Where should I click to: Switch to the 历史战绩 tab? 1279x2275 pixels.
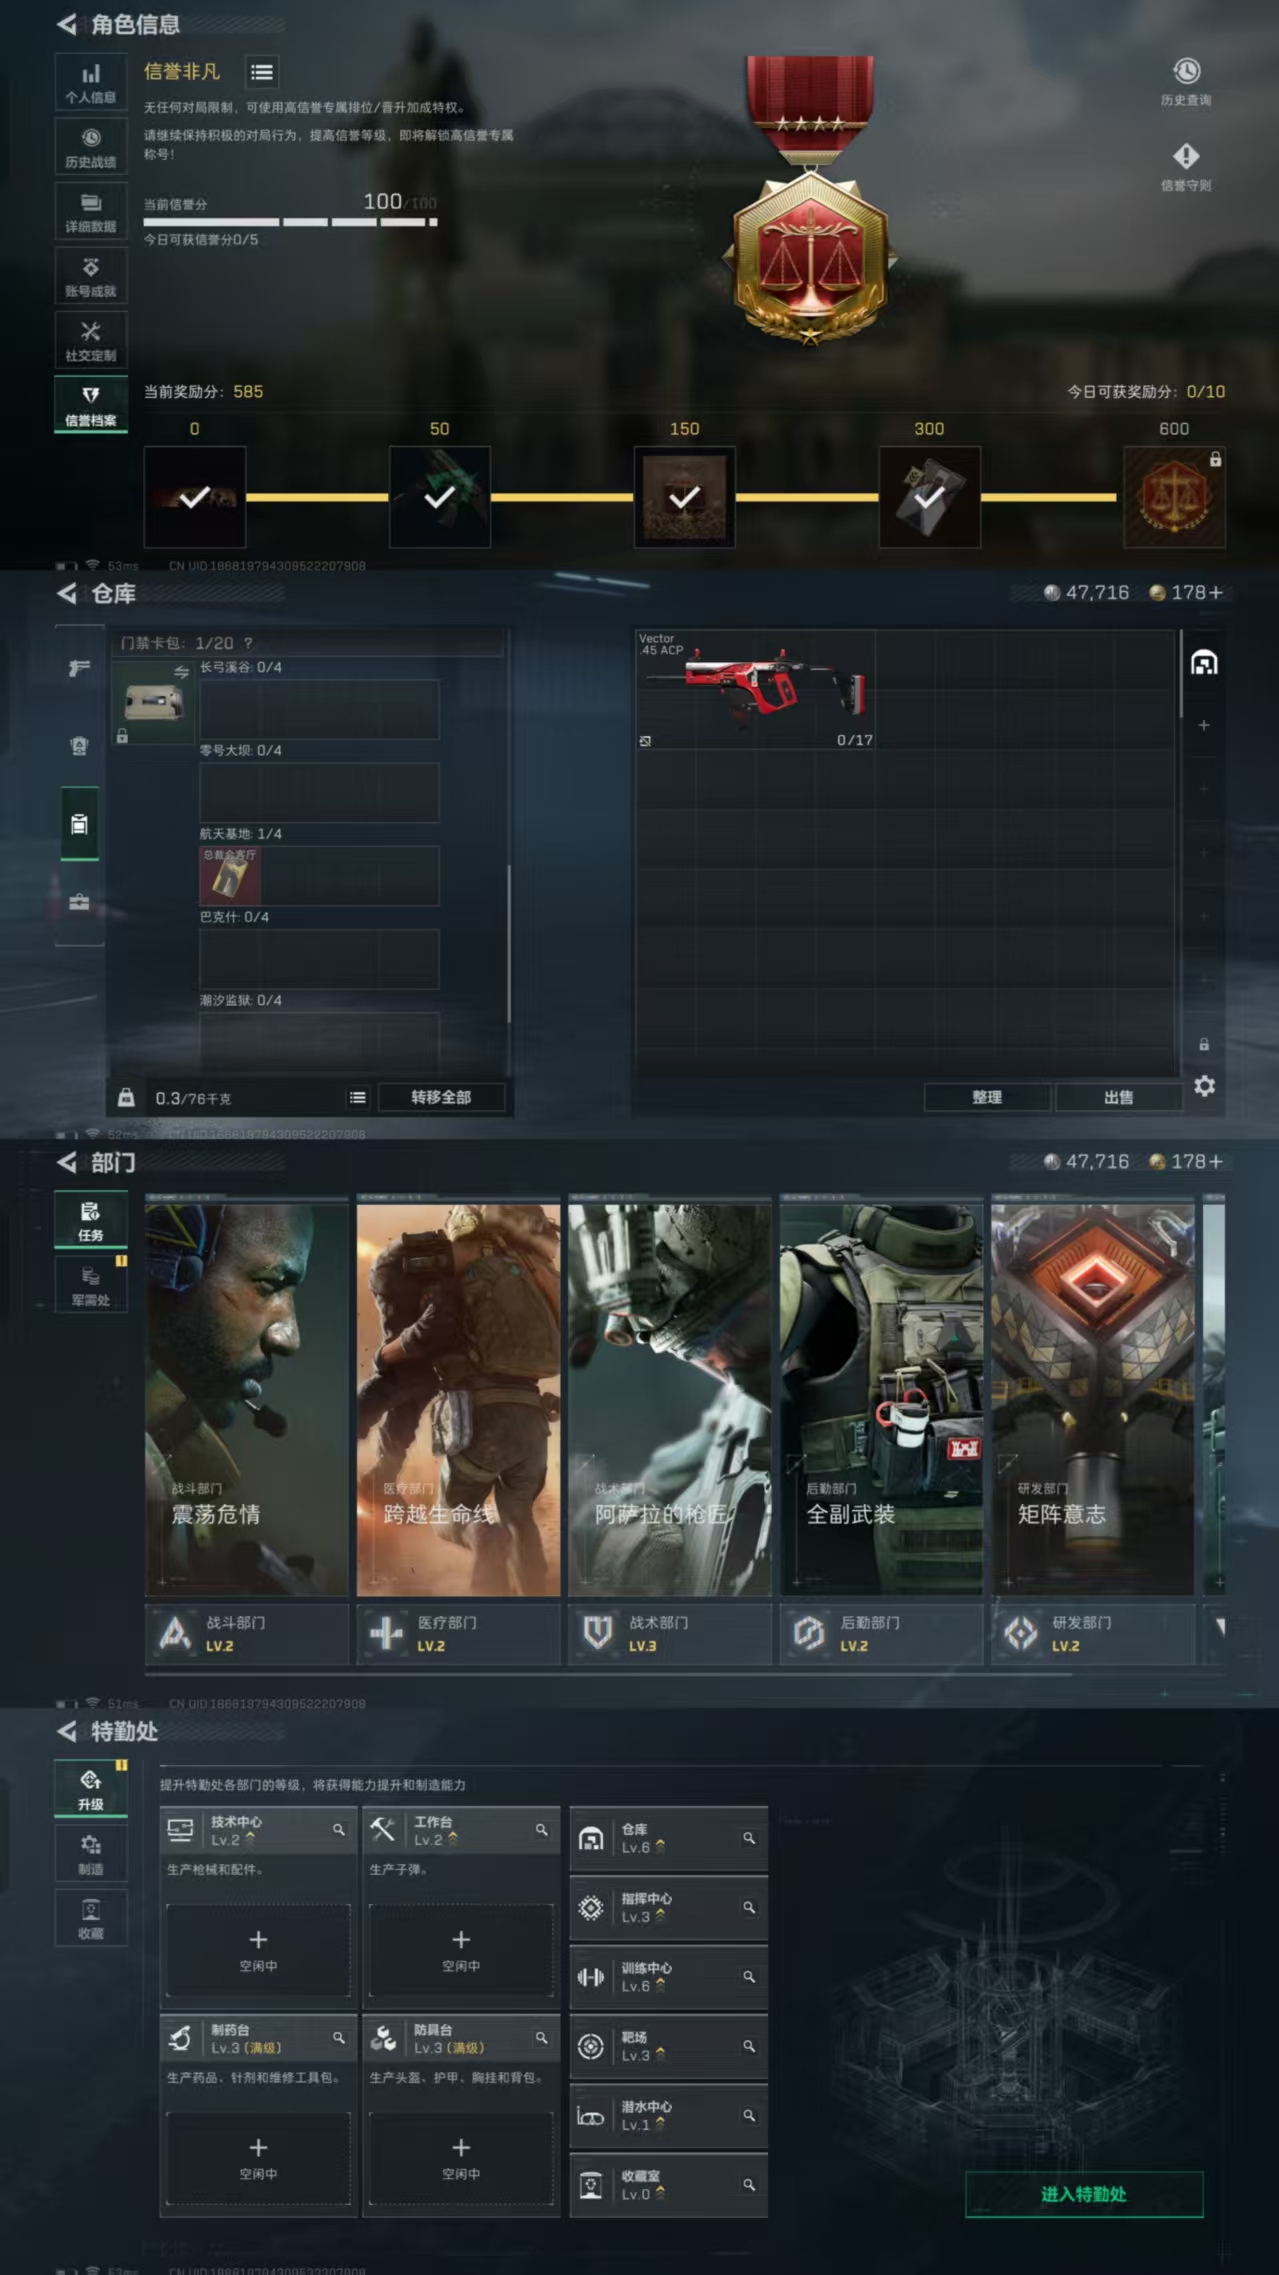click(91, 147)
